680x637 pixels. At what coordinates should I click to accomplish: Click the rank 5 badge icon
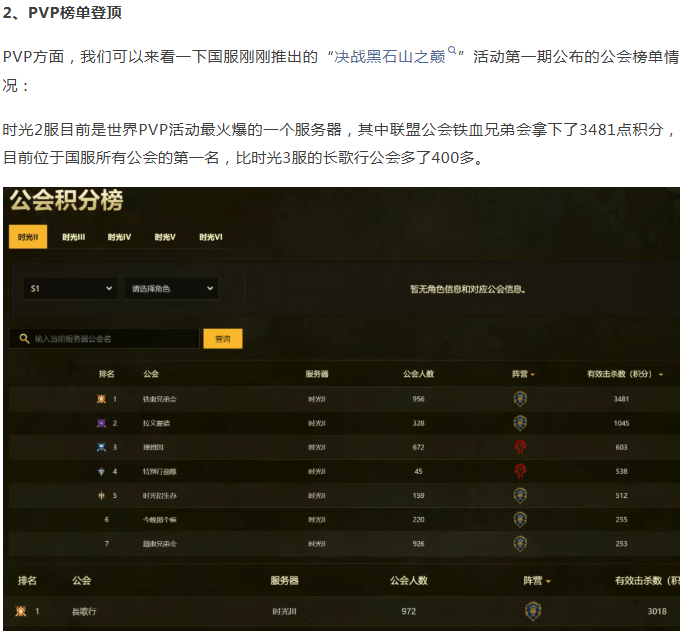click(x=102, y=495)
